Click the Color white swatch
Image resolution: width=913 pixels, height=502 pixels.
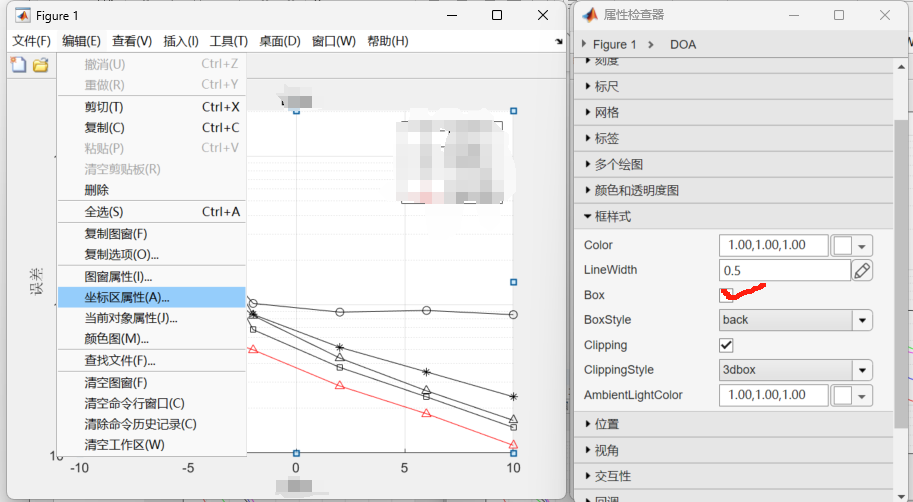pyautogui.click(x=843, y=246)
